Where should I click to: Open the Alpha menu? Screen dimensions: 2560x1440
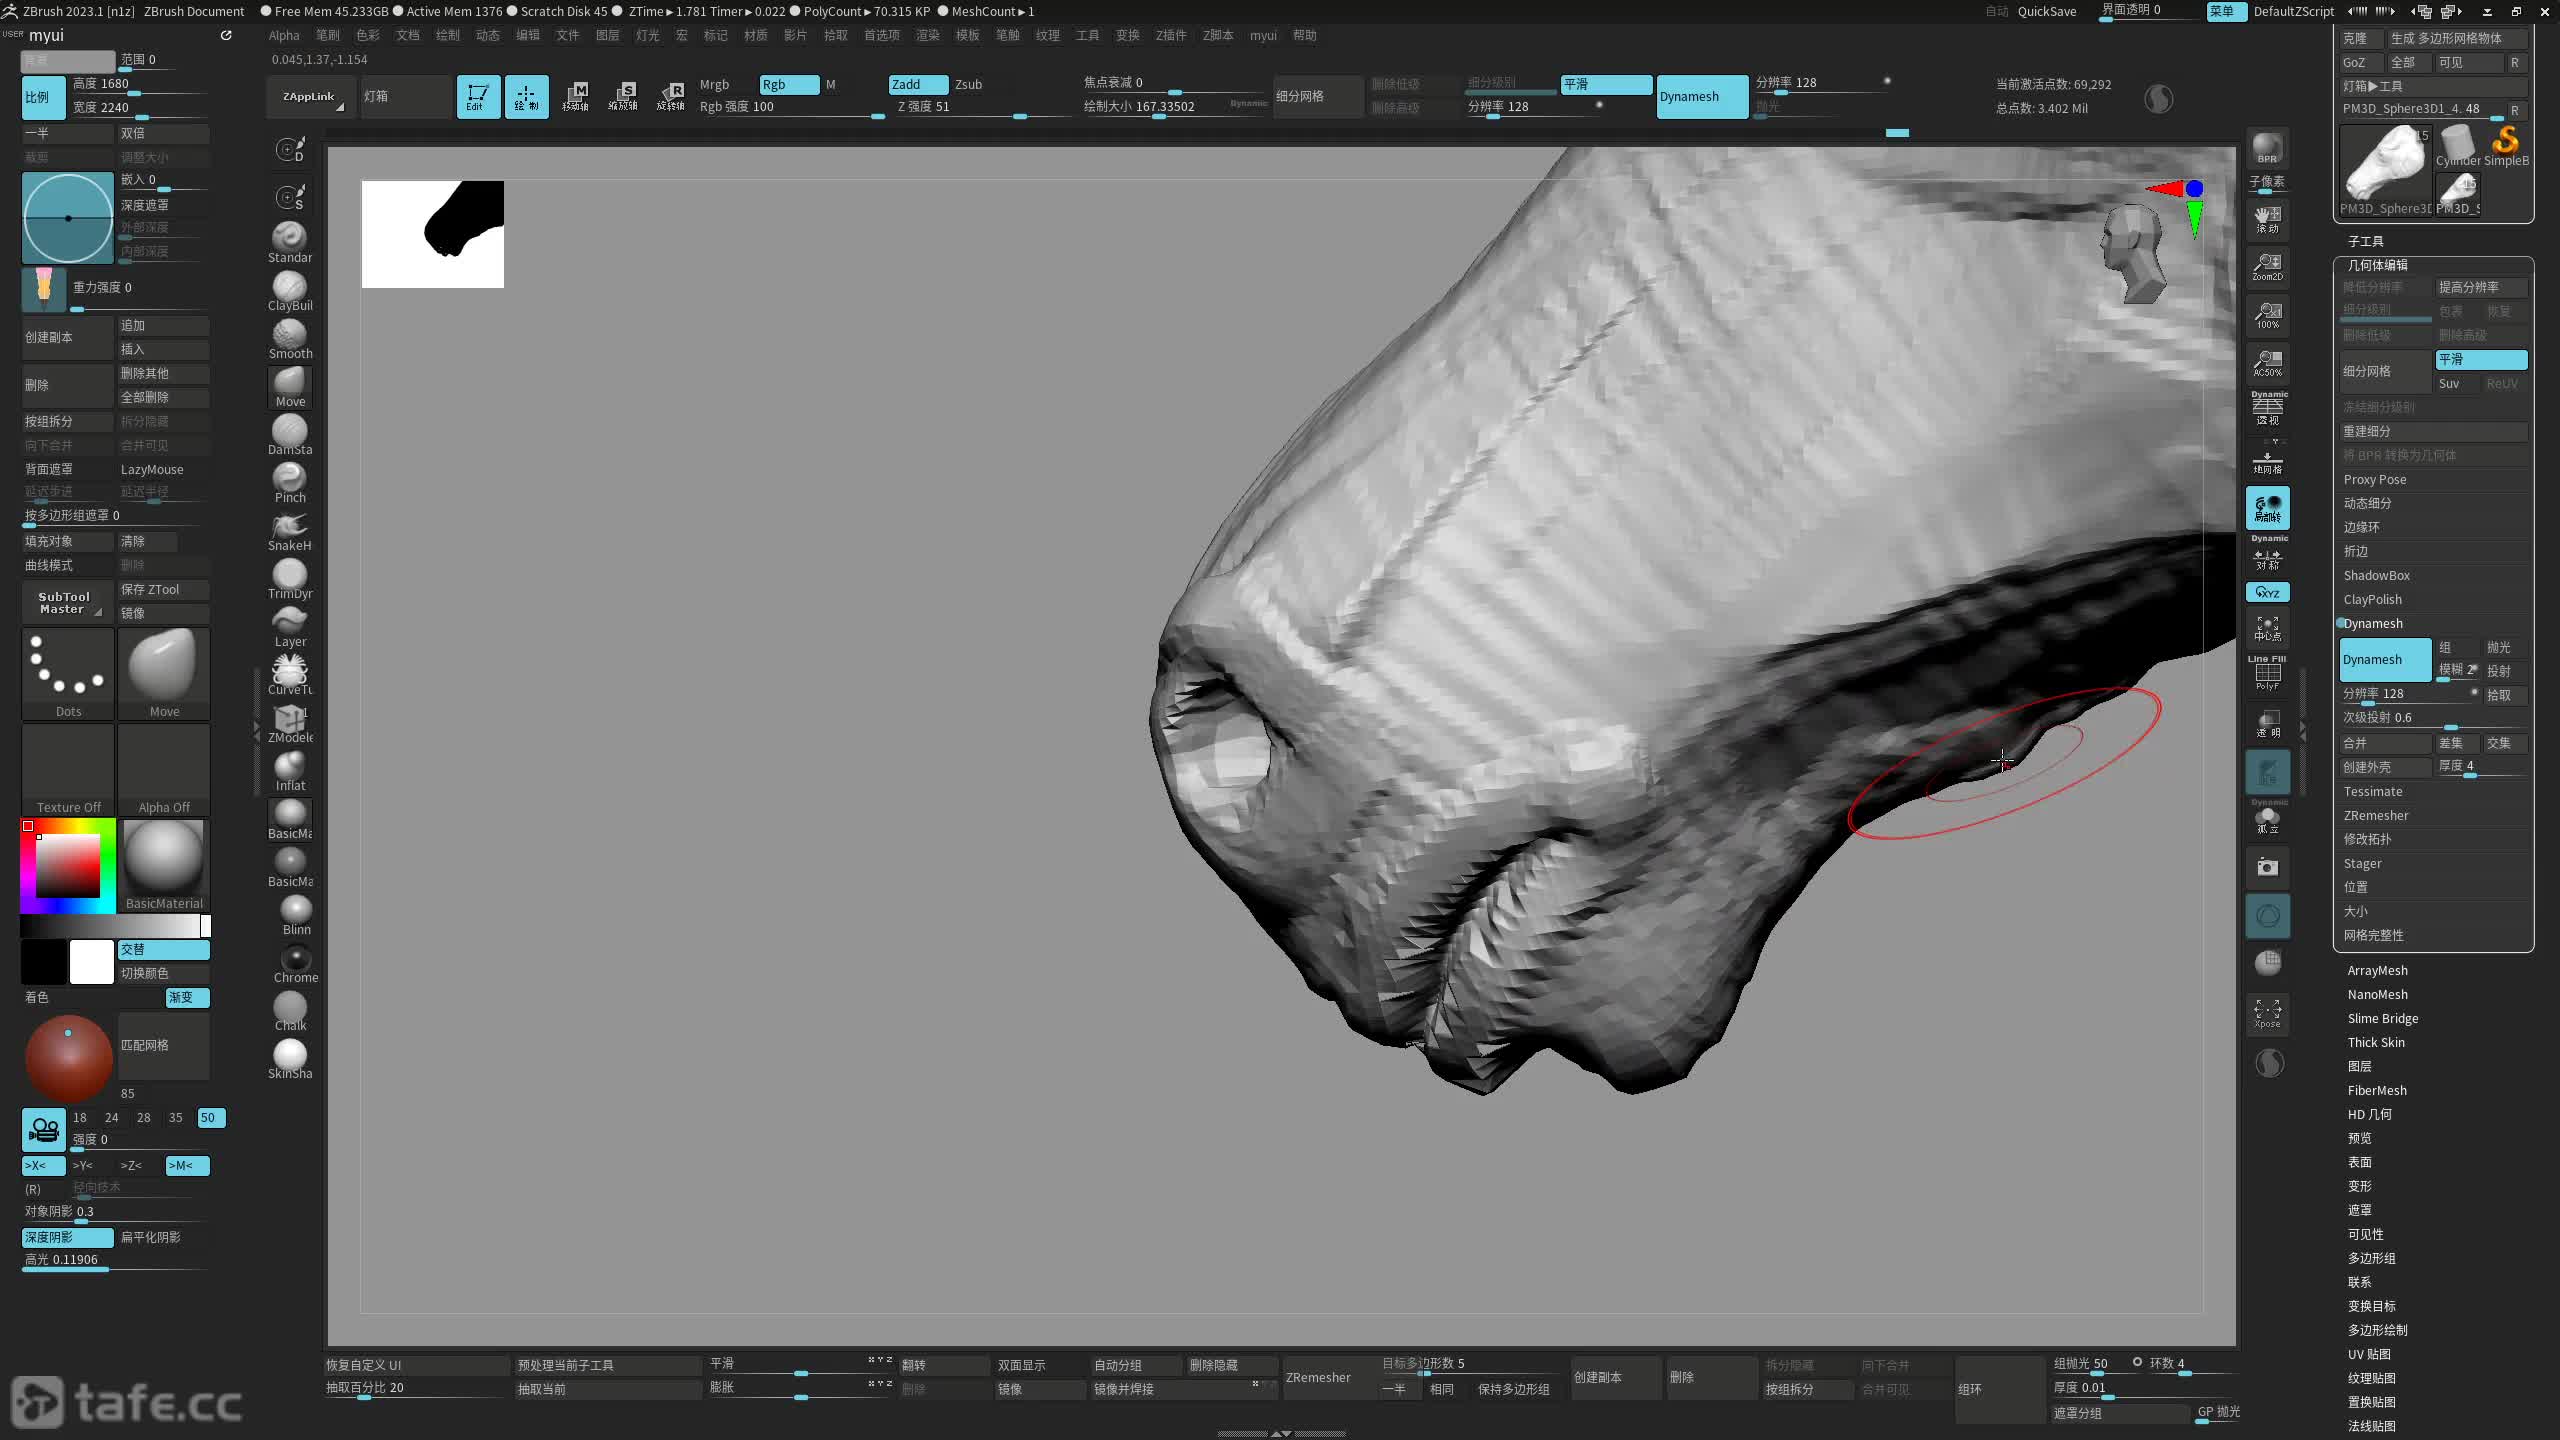[284, 36]
